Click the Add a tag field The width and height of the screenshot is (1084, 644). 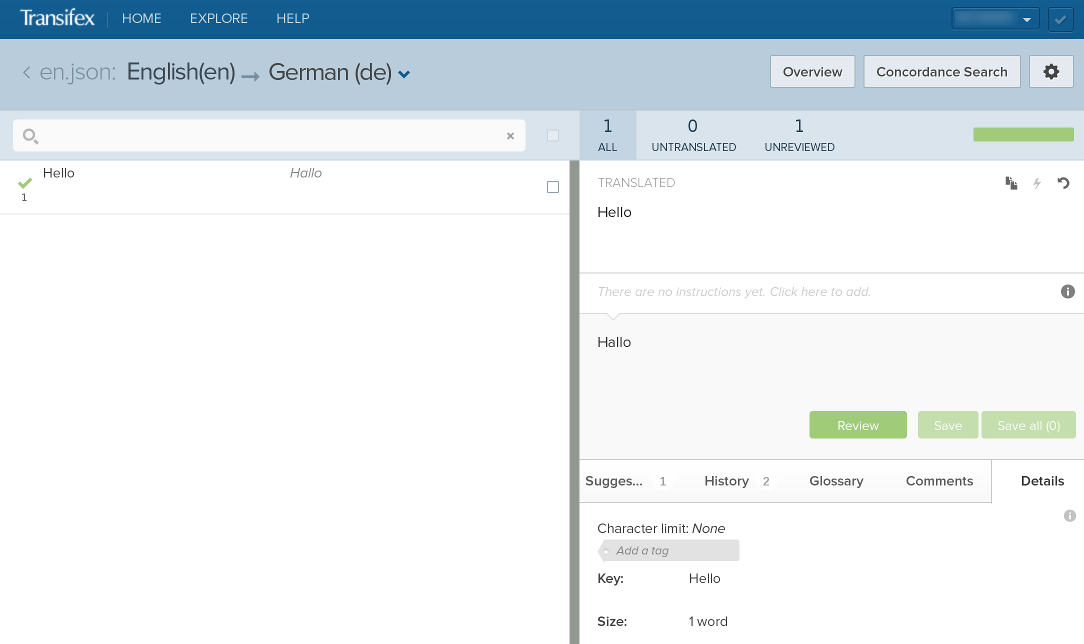pyautogui.click(x=669, y=551)
